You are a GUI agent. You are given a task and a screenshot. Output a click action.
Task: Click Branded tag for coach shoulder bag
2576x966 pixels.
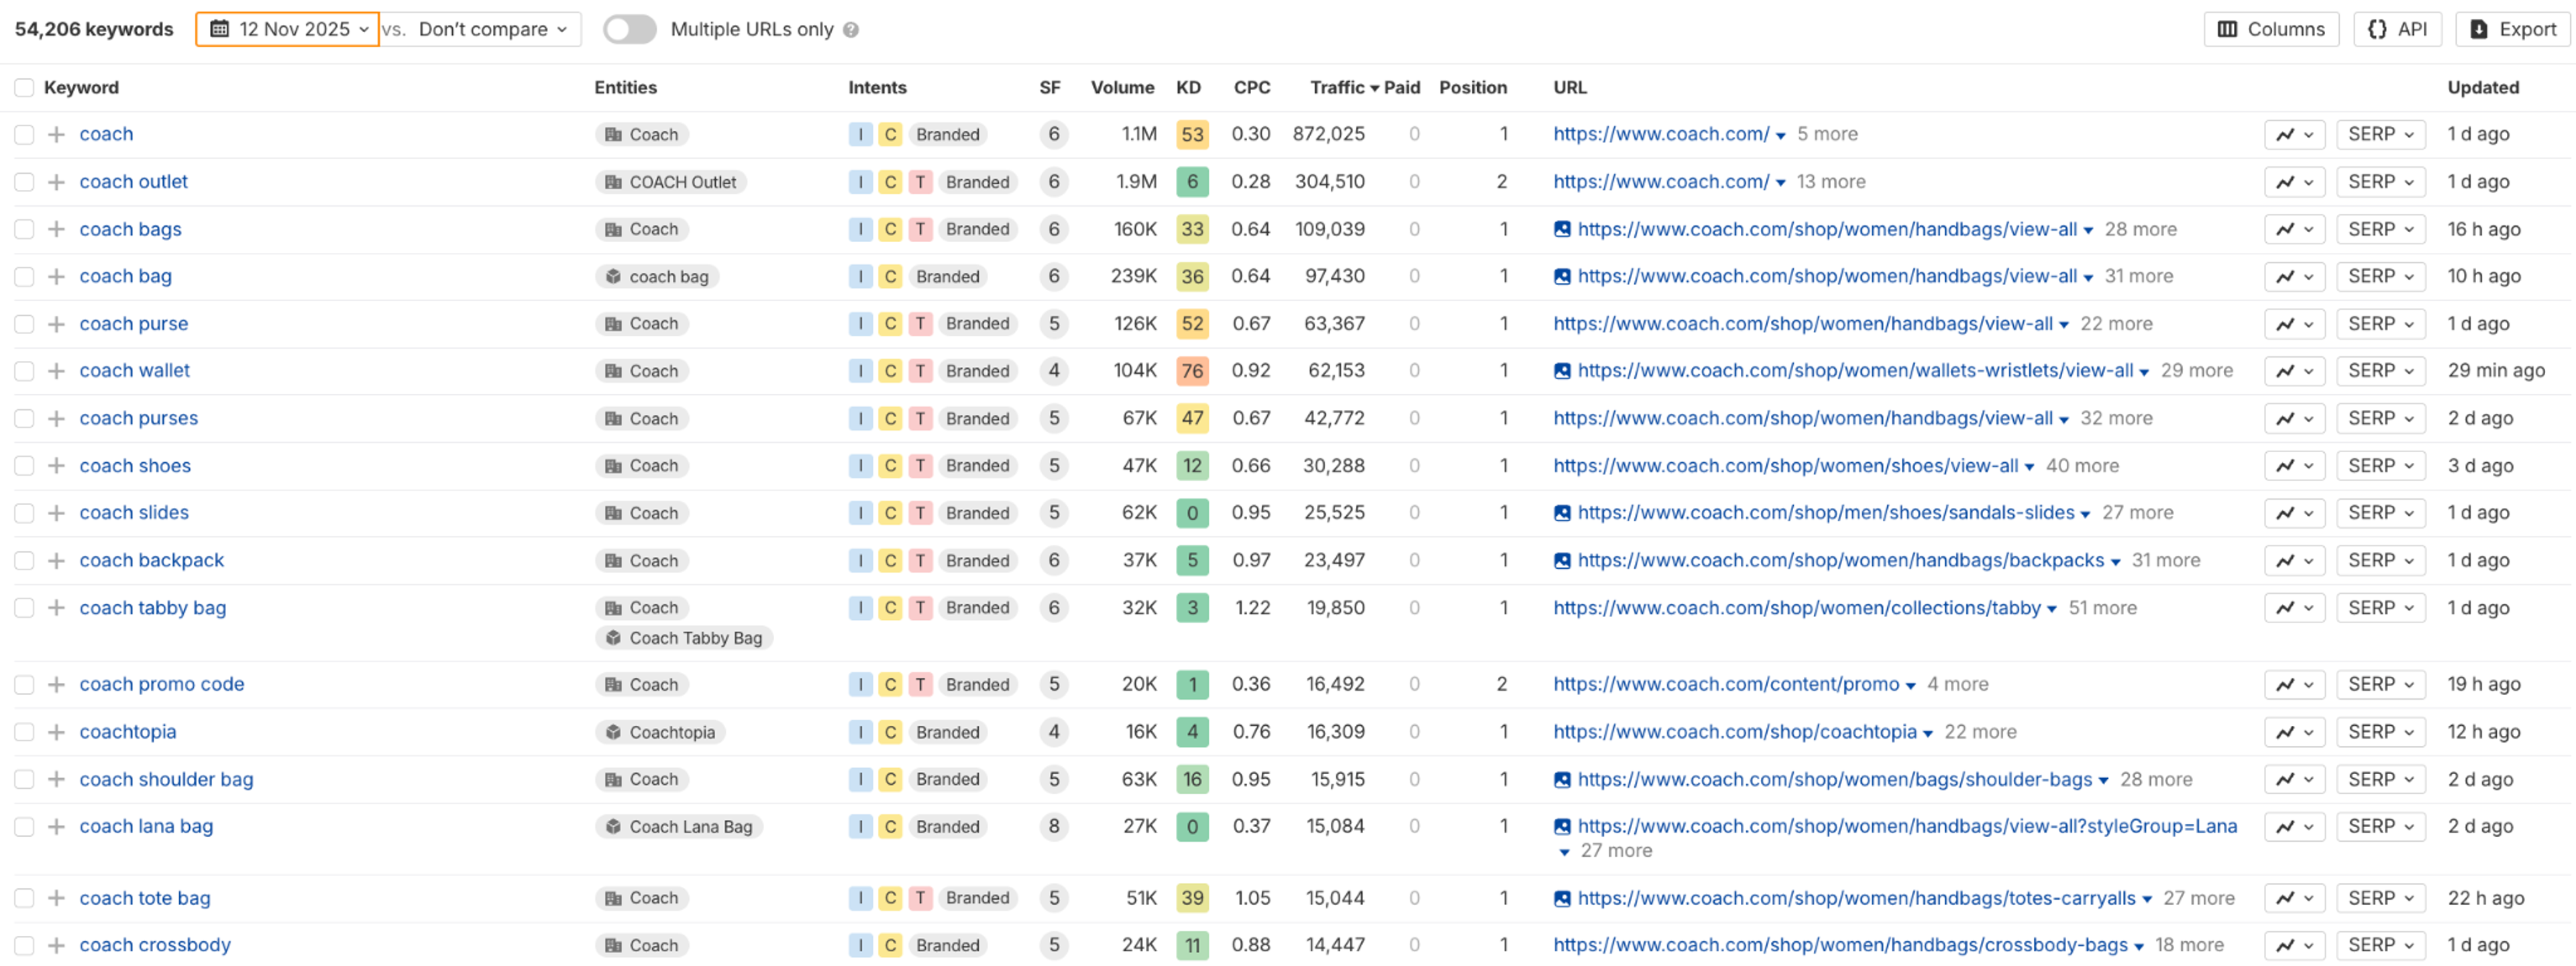point(947,779)
